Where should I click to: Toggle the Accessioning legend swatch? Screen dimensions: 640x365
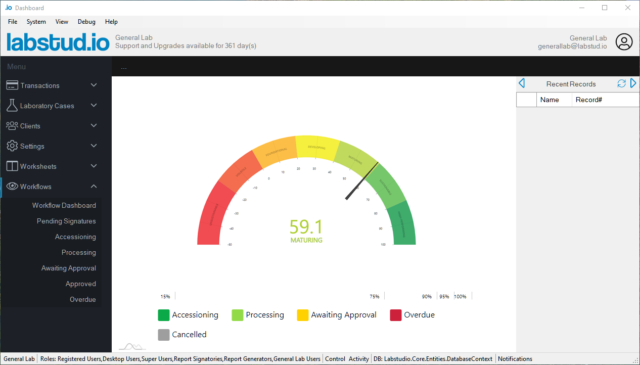[164, 315]
